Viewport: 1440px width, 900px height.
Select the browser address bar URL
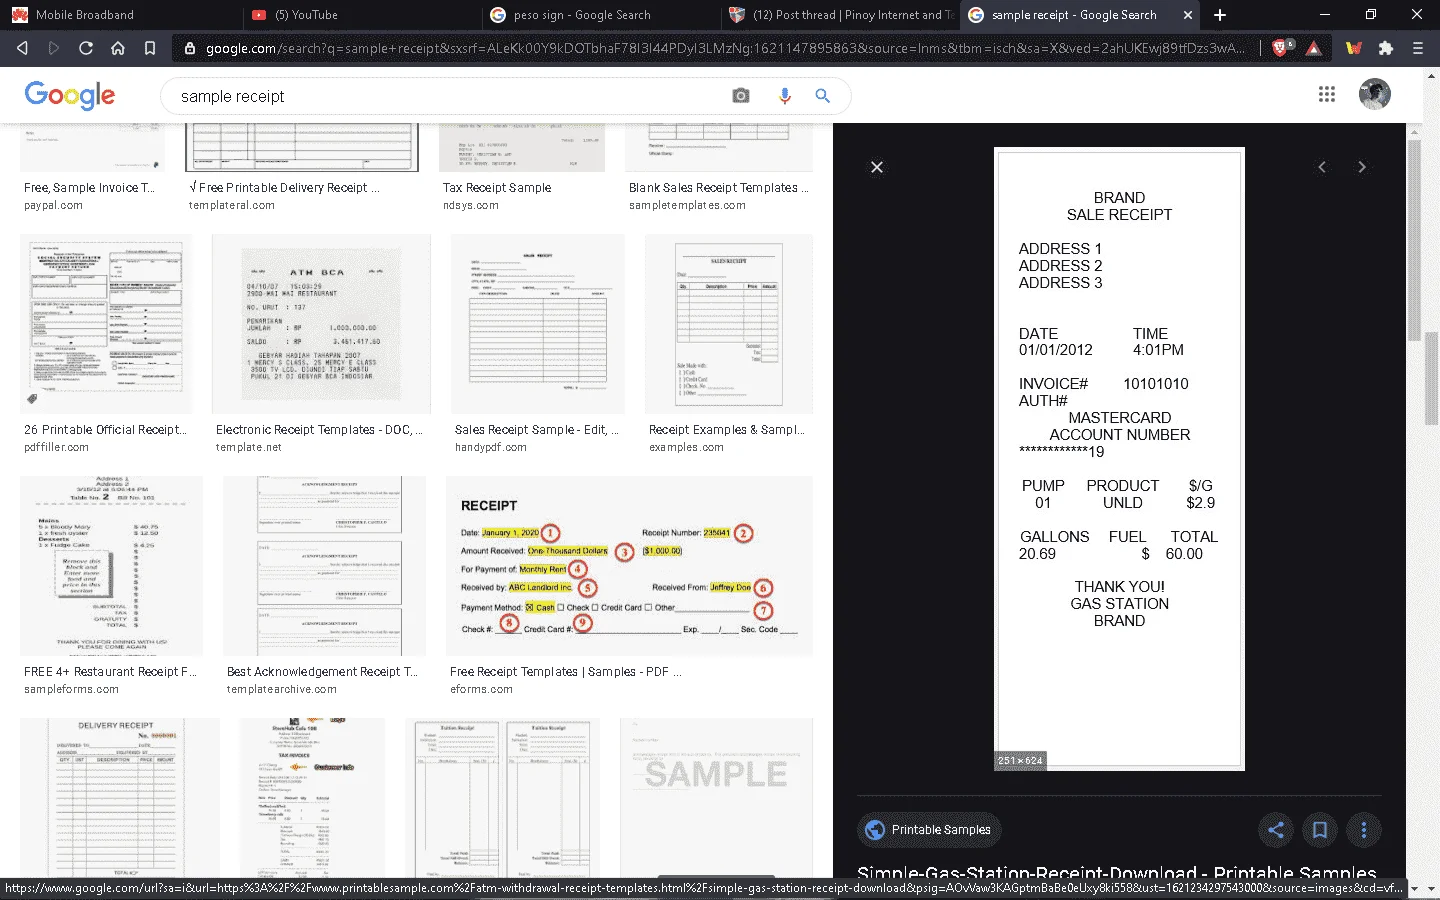(x=725, y=48)
